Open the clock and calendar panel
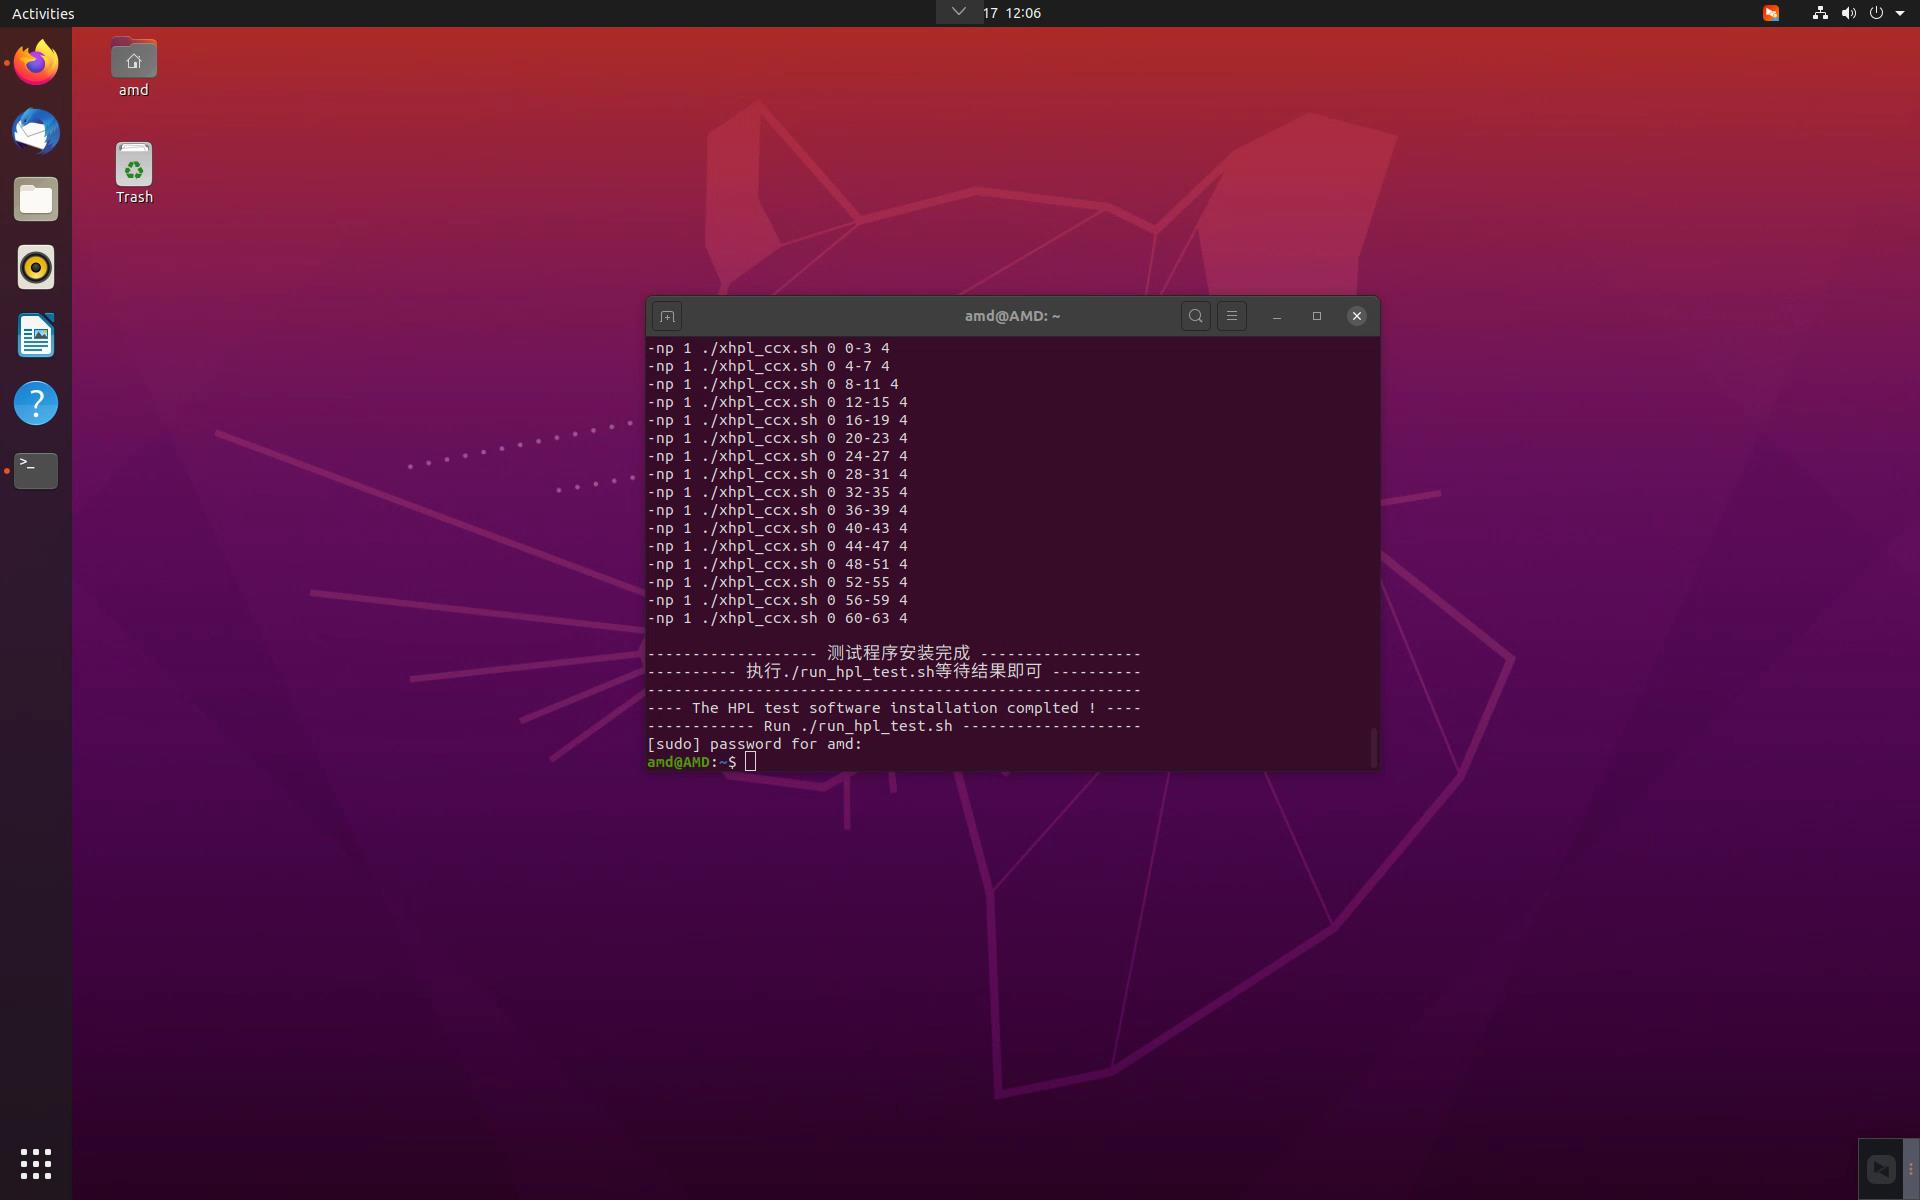The width and height of the screenshot is (1920, 1200). click(x=1011, y=13)
